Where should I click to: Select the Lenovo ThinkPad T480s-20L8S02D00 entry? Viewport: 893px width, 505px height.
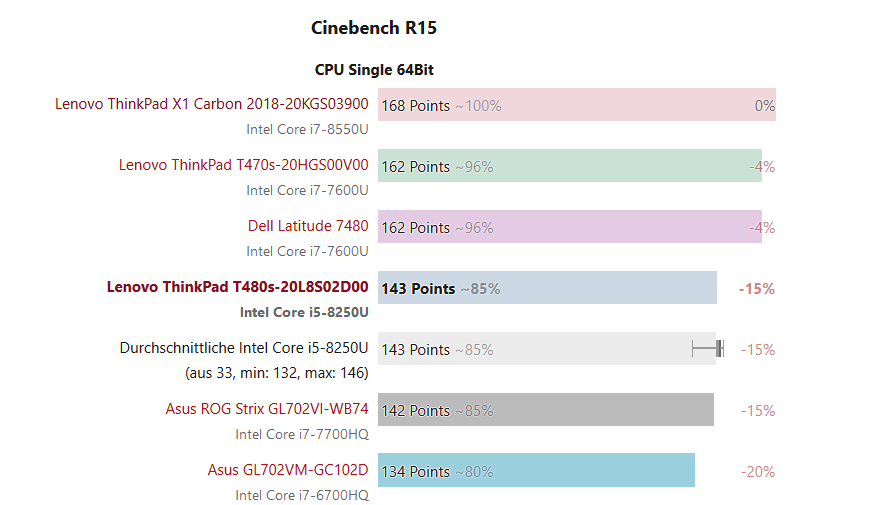(x=238, y=287)
